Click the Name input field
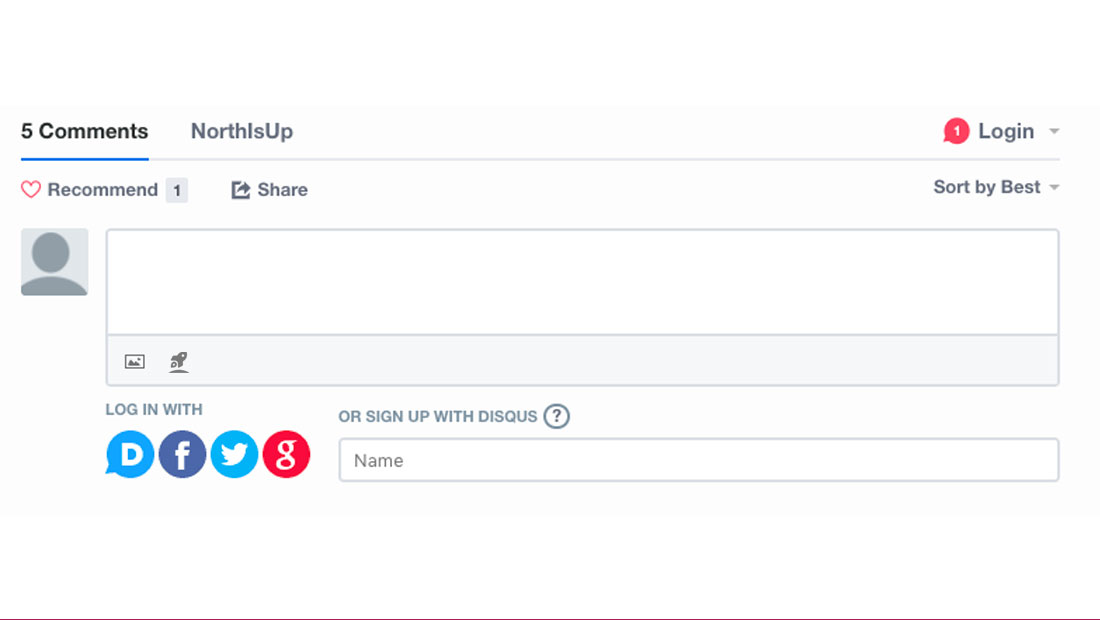 pos(699,460)
